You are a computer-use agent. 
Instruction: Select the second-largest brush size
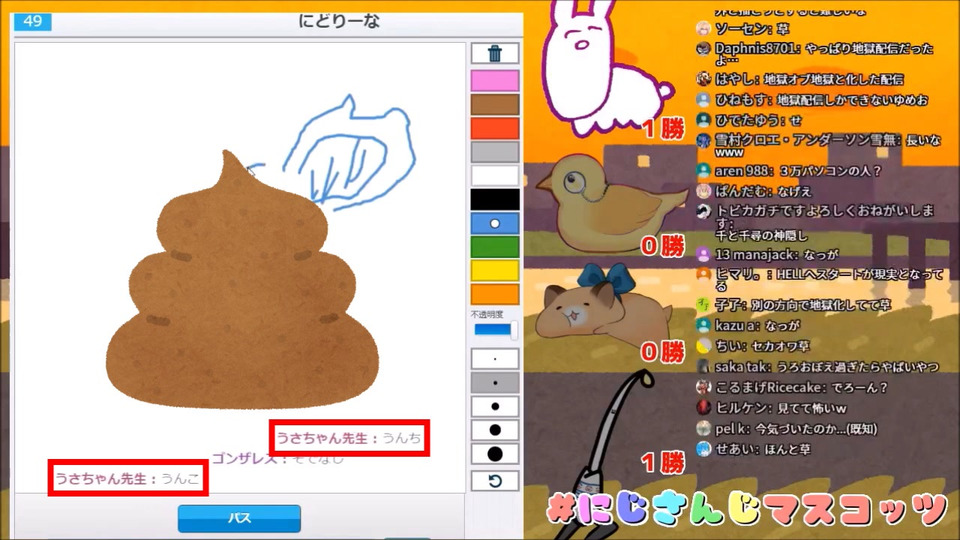coord(495,430)
